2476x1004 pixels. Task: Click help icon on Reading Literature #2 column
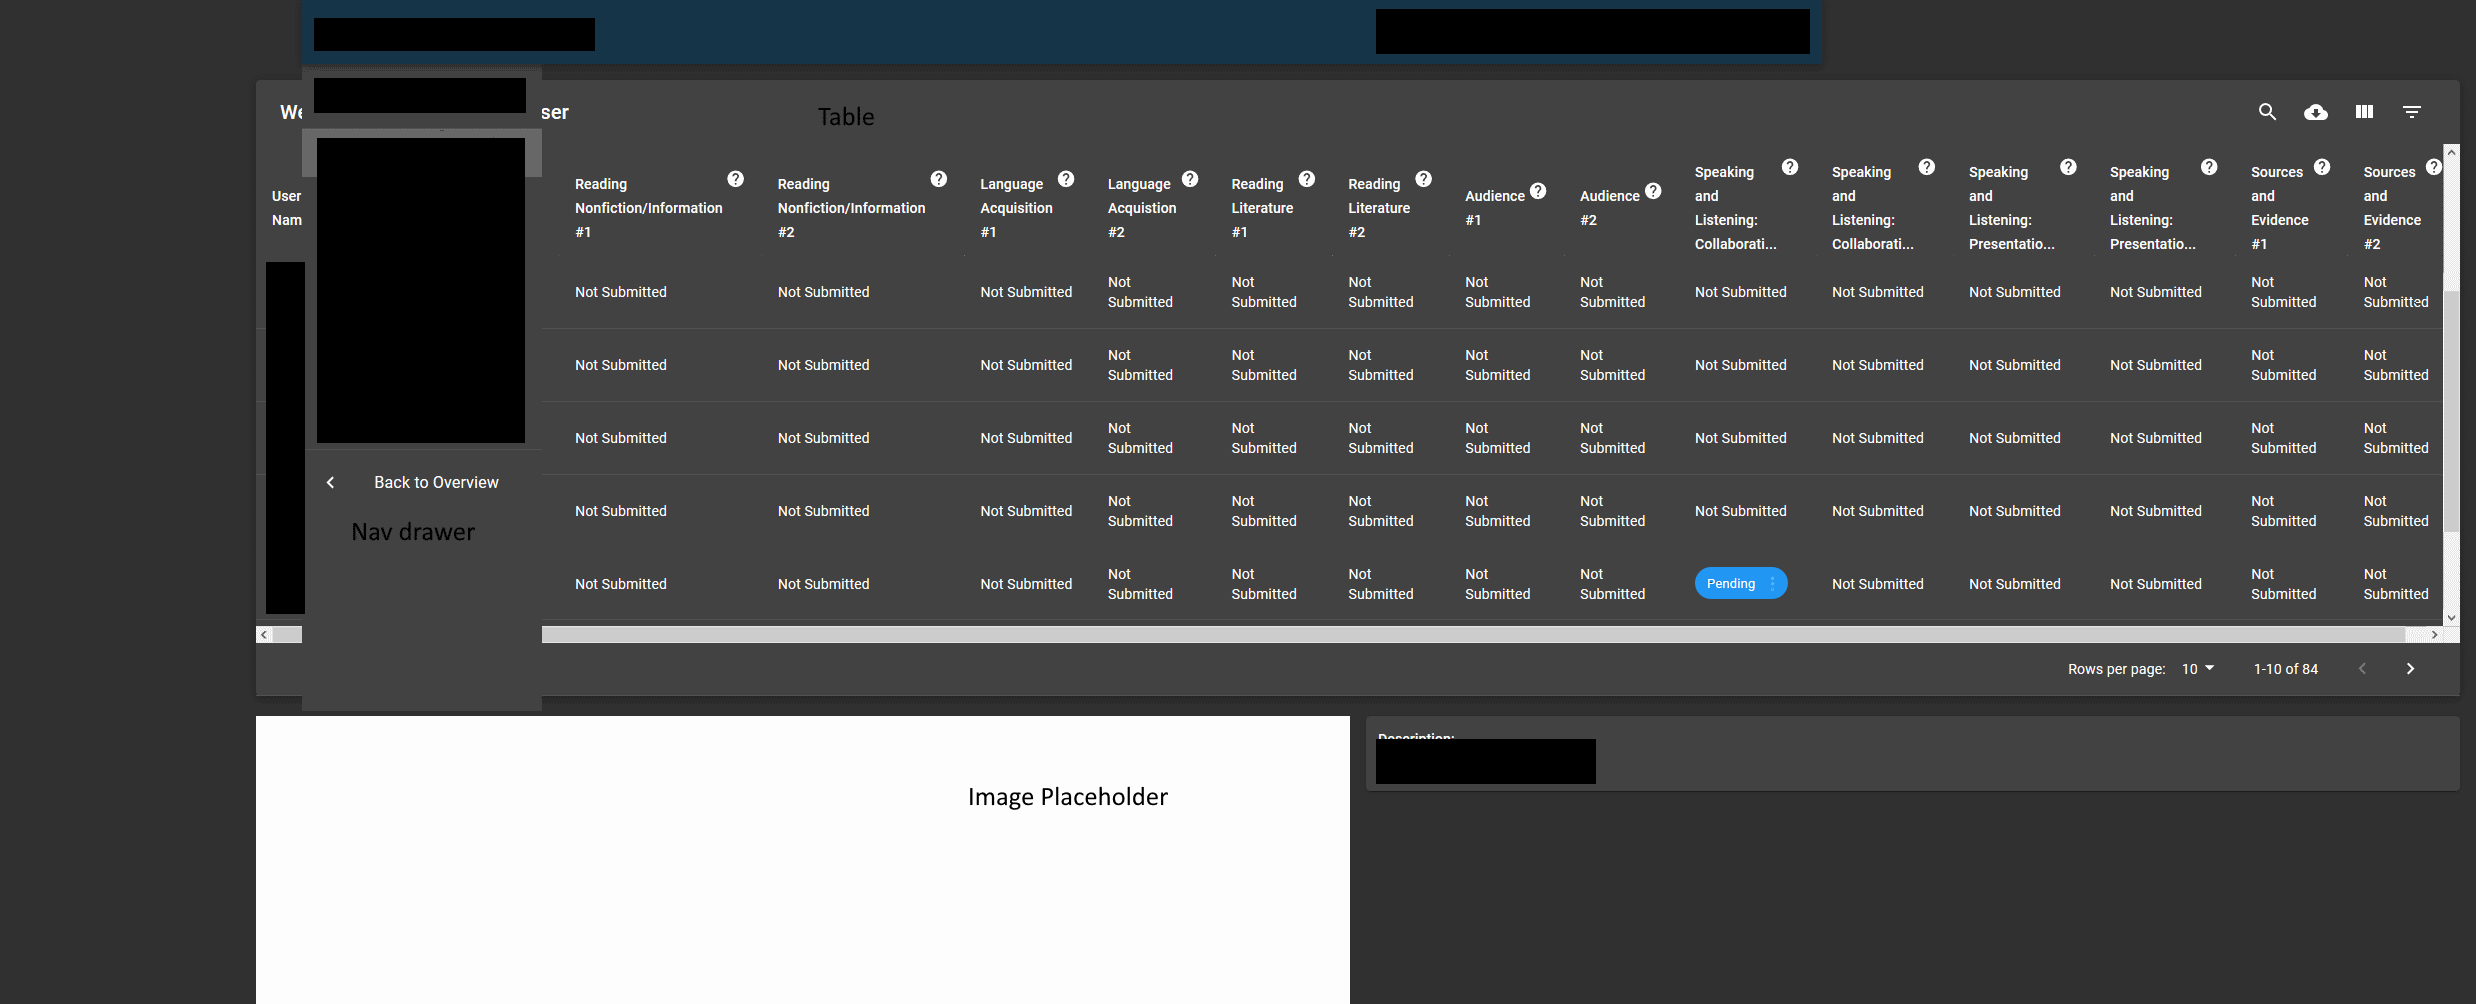1423,180
